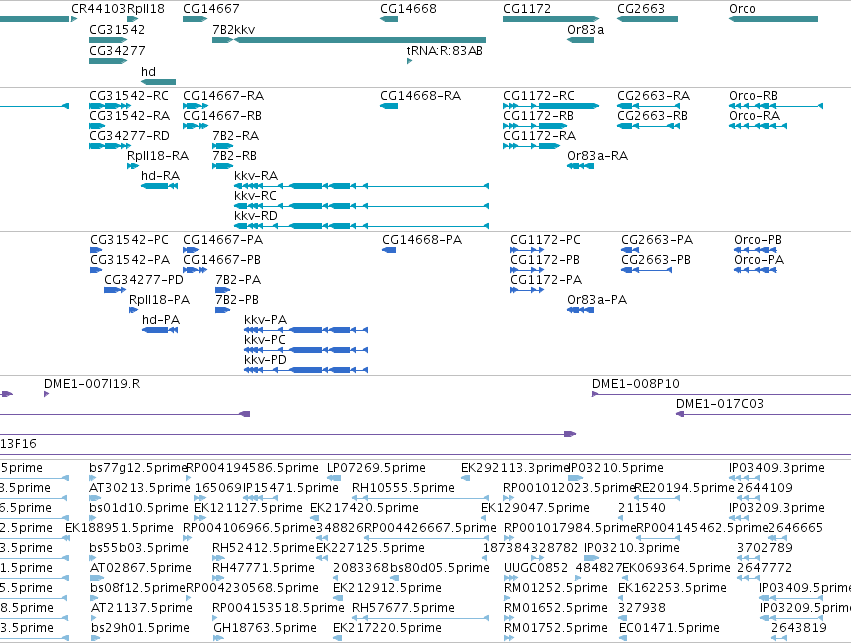Select transcript label CG14667-RA
The height and width of the screenshot is (643, 851).
(x=224, y=96)
